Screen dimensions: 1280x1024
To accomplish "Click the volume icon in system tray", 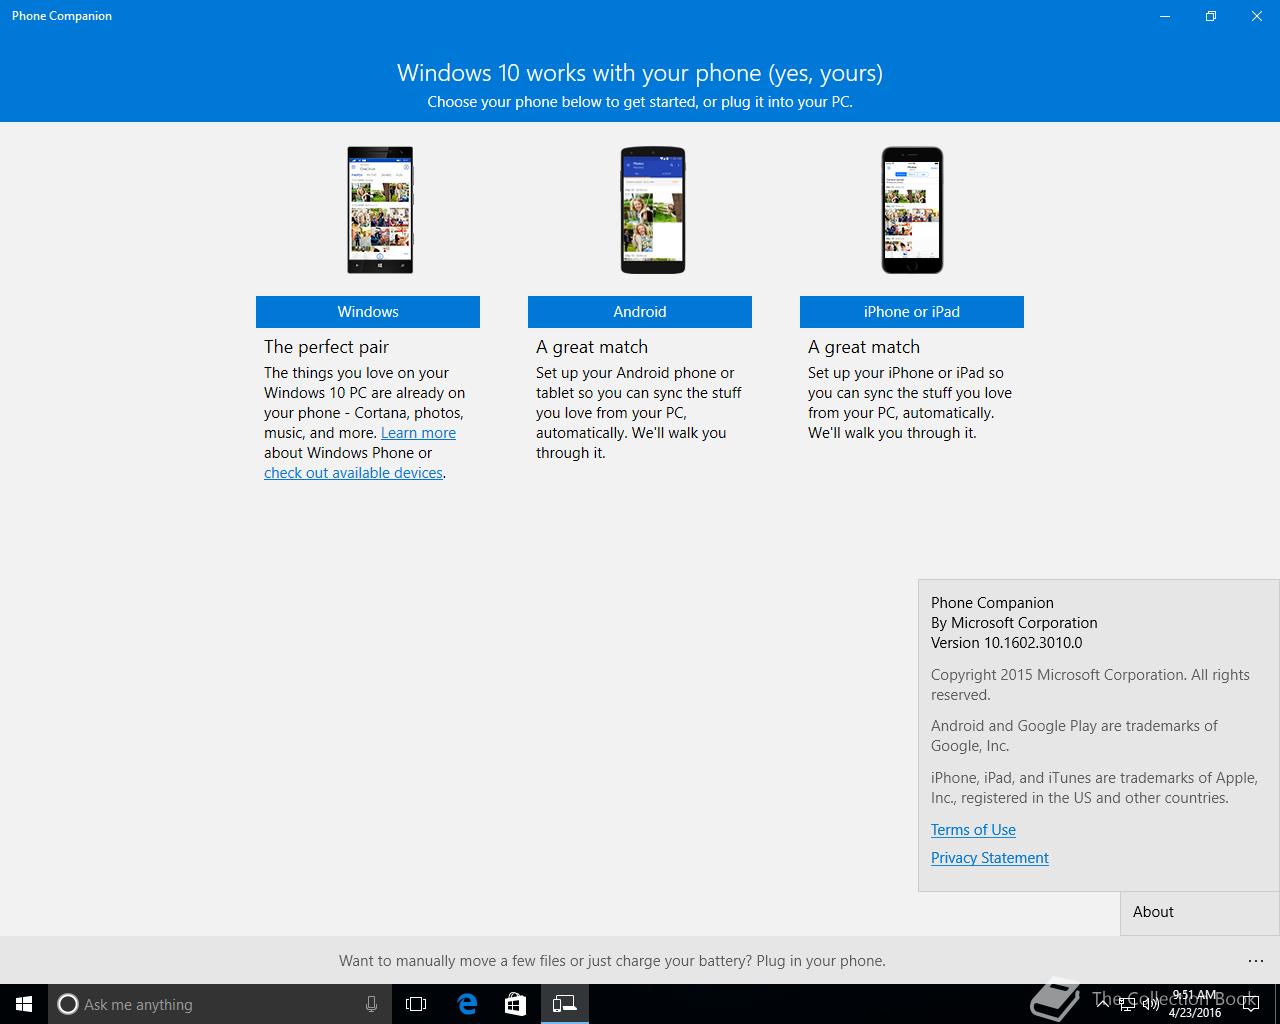I will coord(1150,1004).
